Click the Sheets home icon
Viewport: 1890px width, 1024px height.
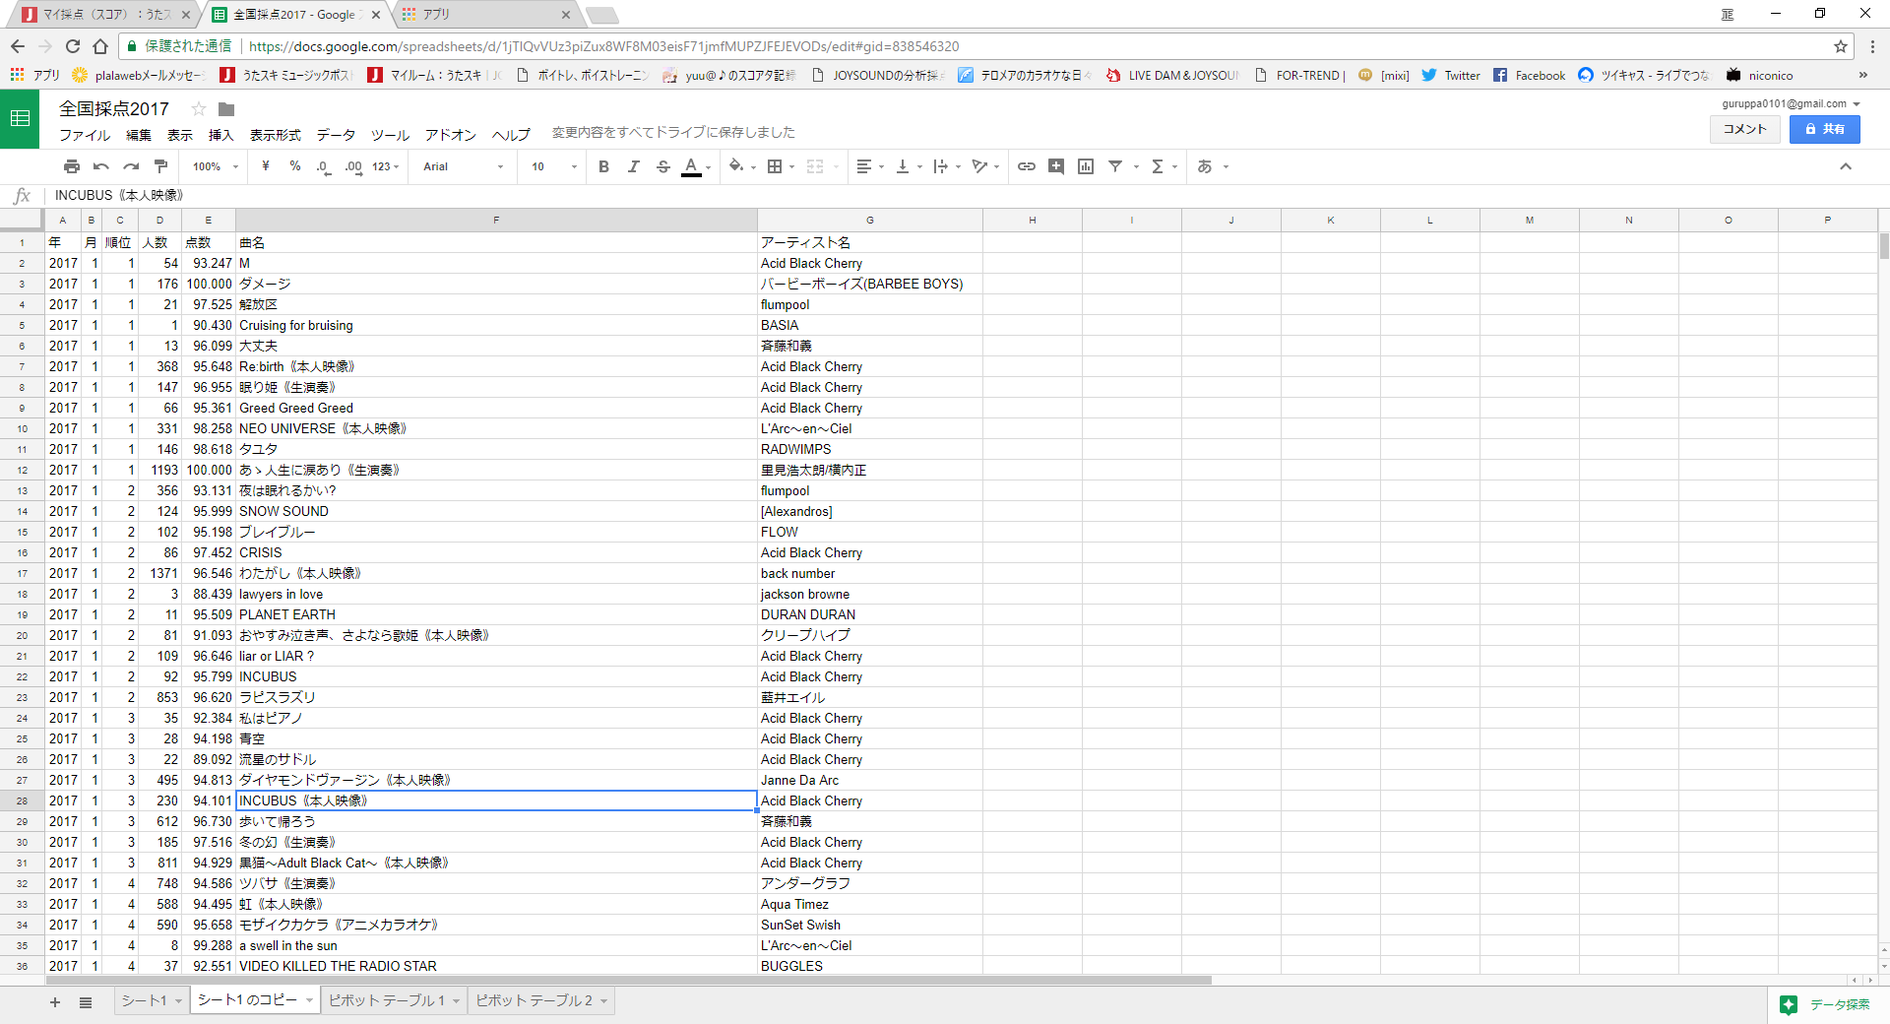point(20,118)
